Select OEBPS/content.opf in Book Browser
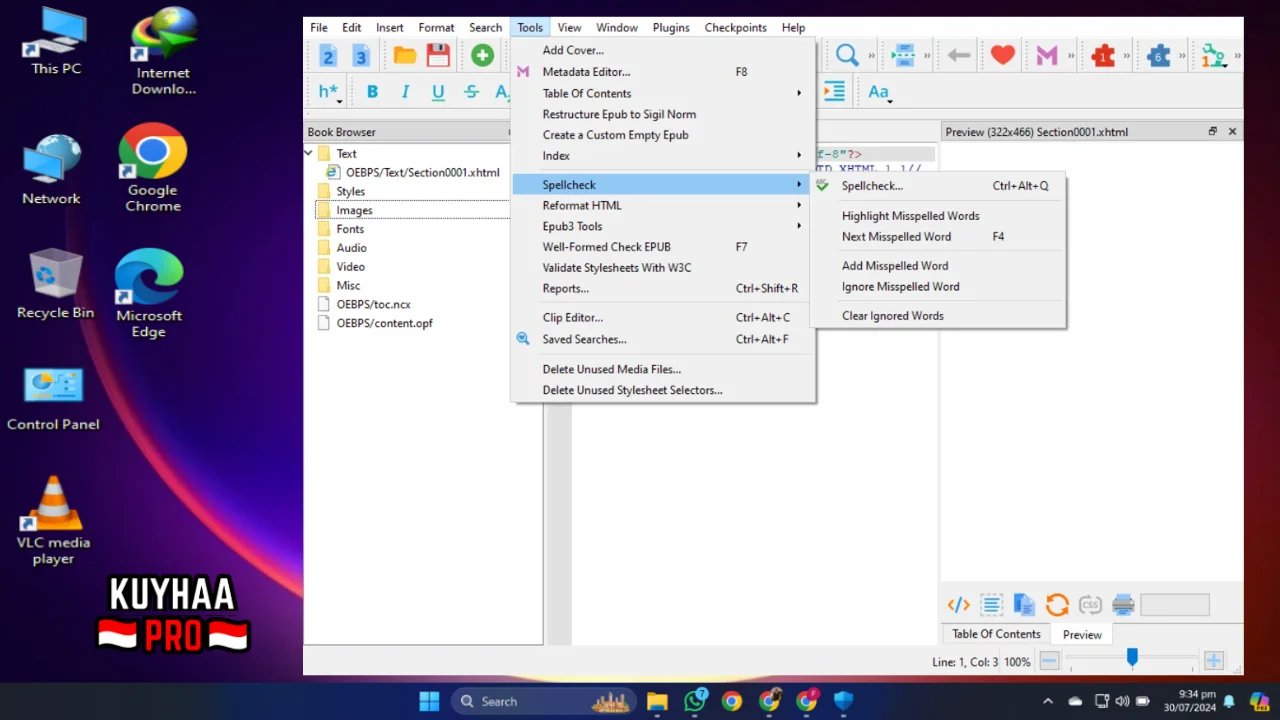 (384, 323)
